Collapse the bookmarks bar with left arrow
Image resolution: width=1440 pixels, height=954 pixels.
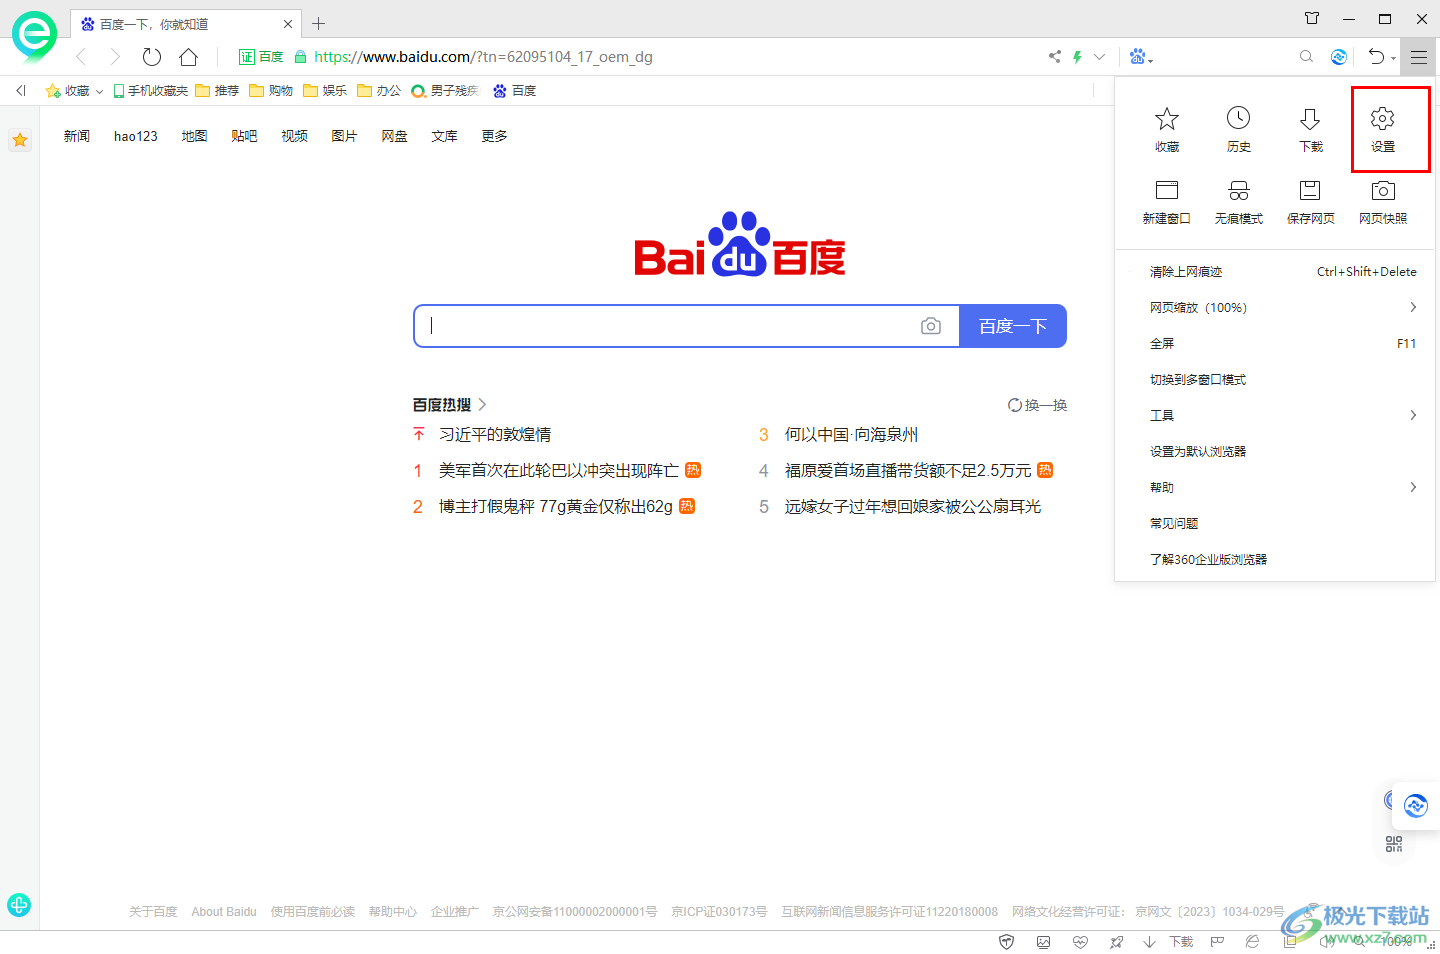point(20,91)
